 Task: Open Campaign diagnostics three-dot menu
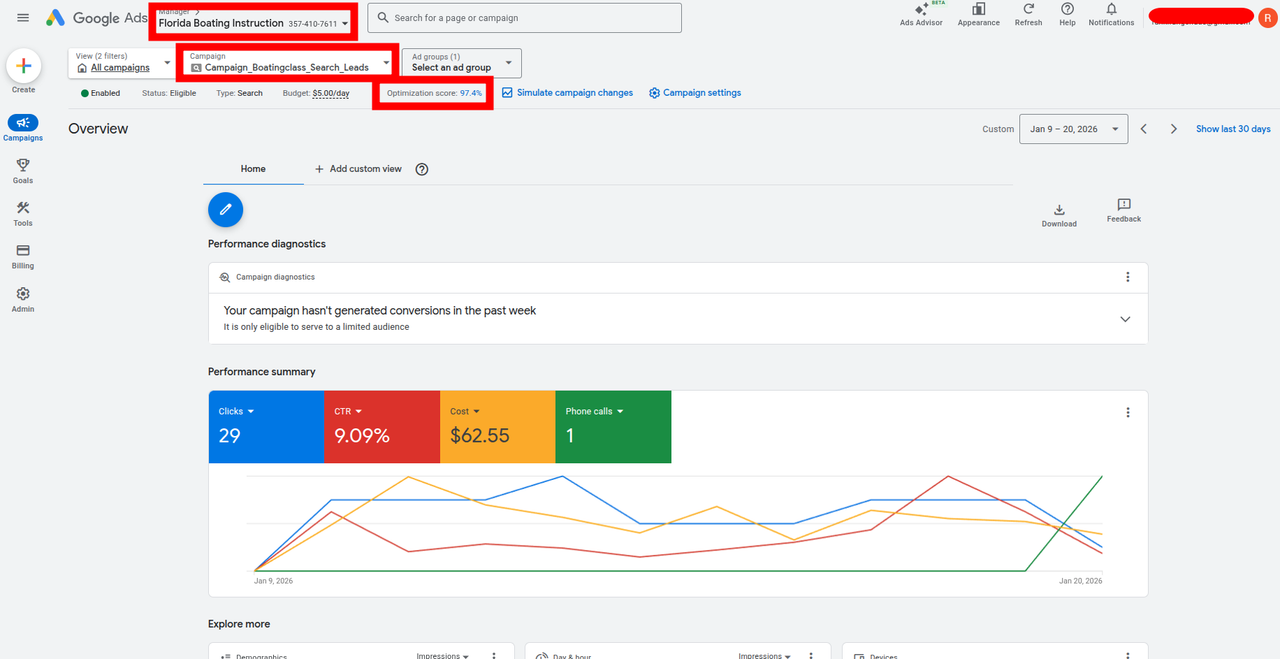click(x=1128, y=277)
